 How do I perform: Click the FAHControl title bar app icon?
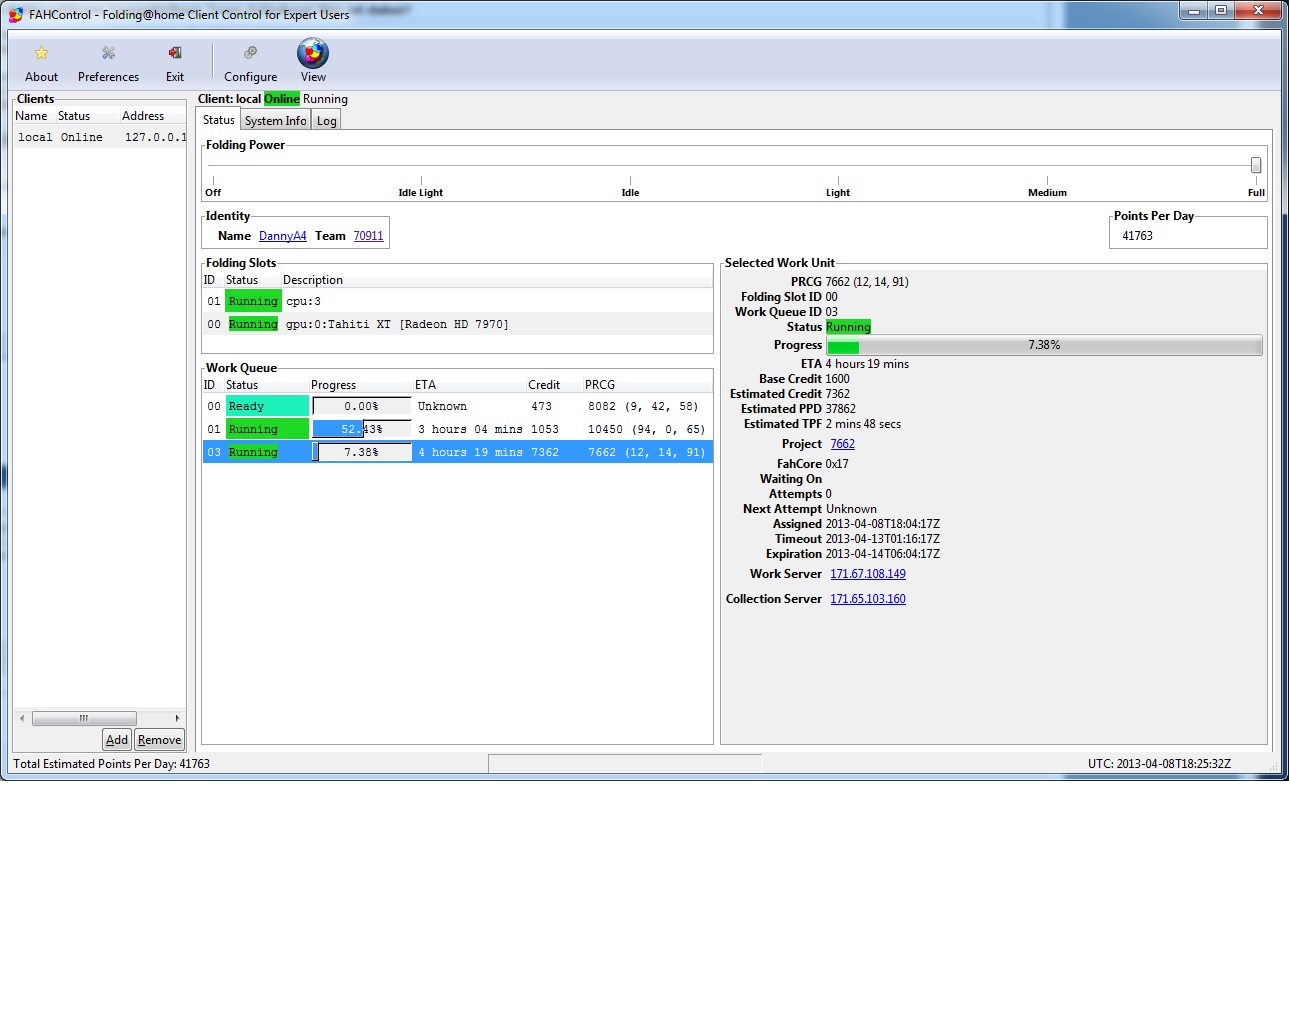15,14
